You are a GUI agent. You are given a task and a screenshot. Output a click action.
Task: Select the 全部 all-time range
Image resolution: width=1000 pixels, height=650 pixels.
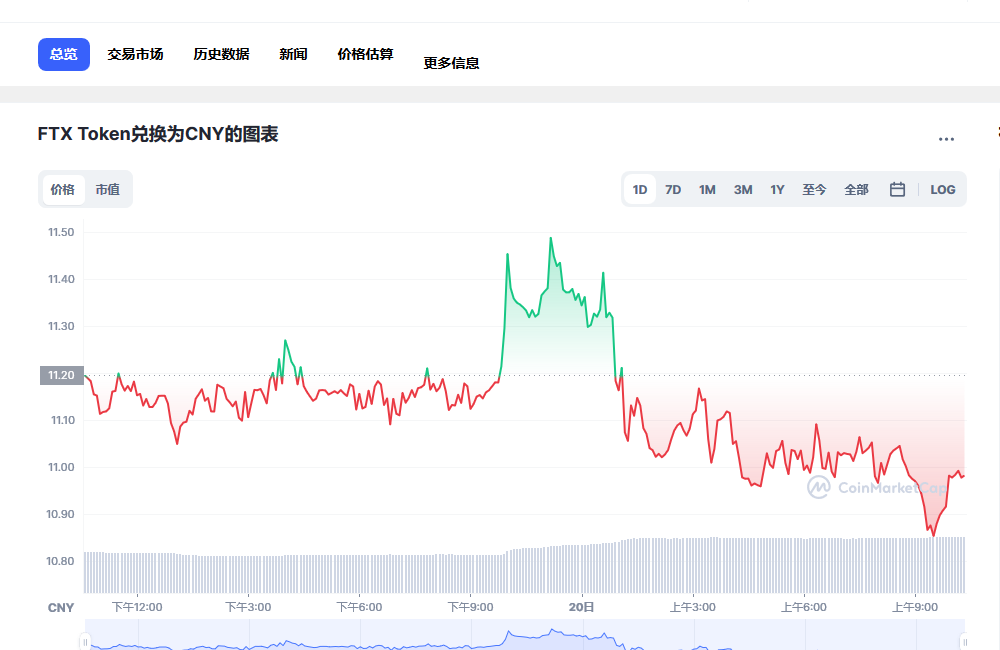[857, 189]
